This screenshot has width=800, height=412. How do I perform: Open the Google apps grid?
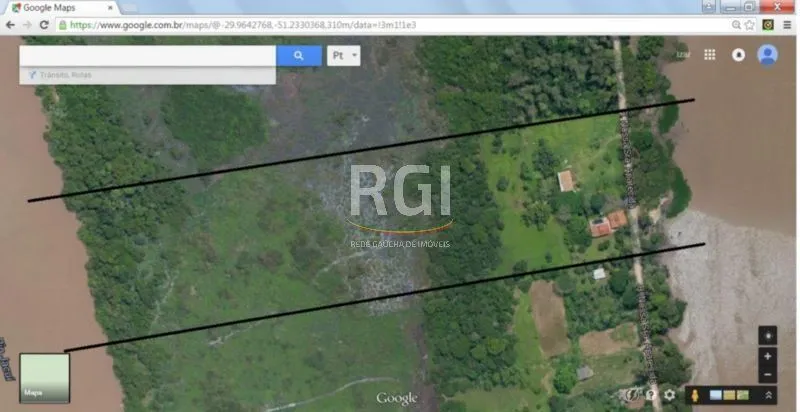pos(709,55)
